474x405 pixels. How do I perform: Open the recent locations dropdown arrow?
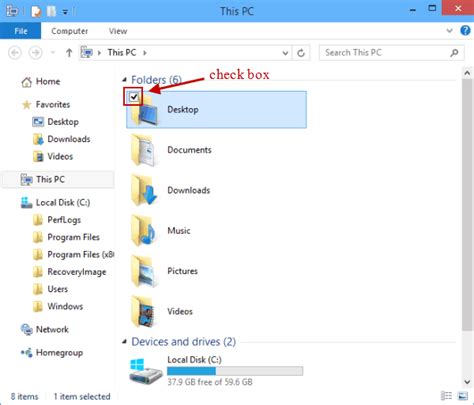point(53,53)
